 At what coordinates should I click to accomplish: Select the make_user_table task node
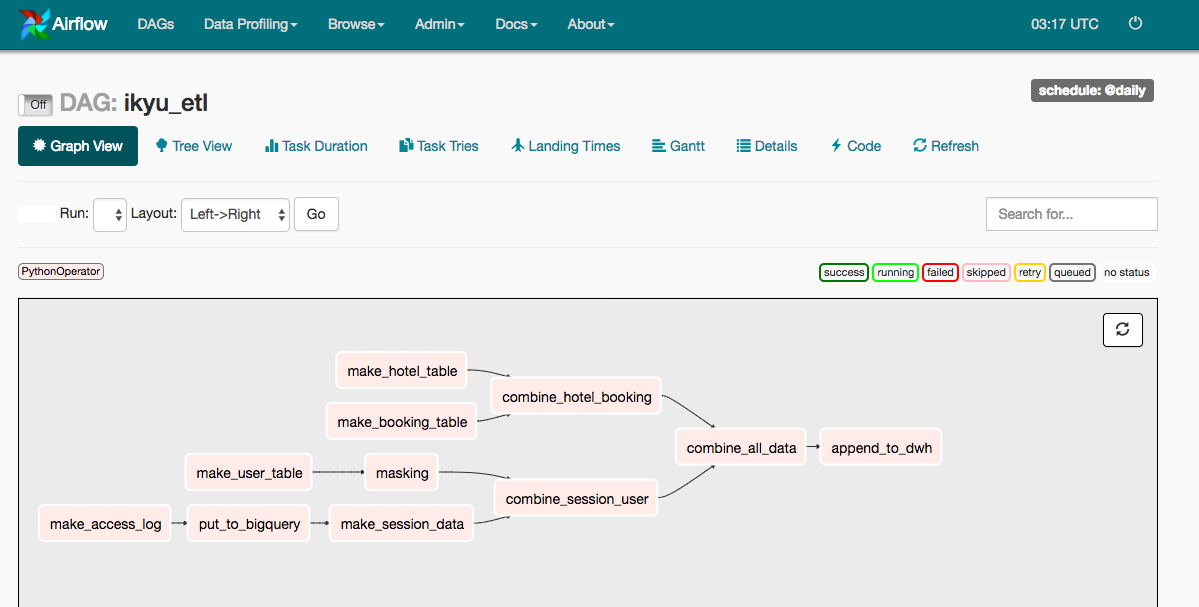249,473
